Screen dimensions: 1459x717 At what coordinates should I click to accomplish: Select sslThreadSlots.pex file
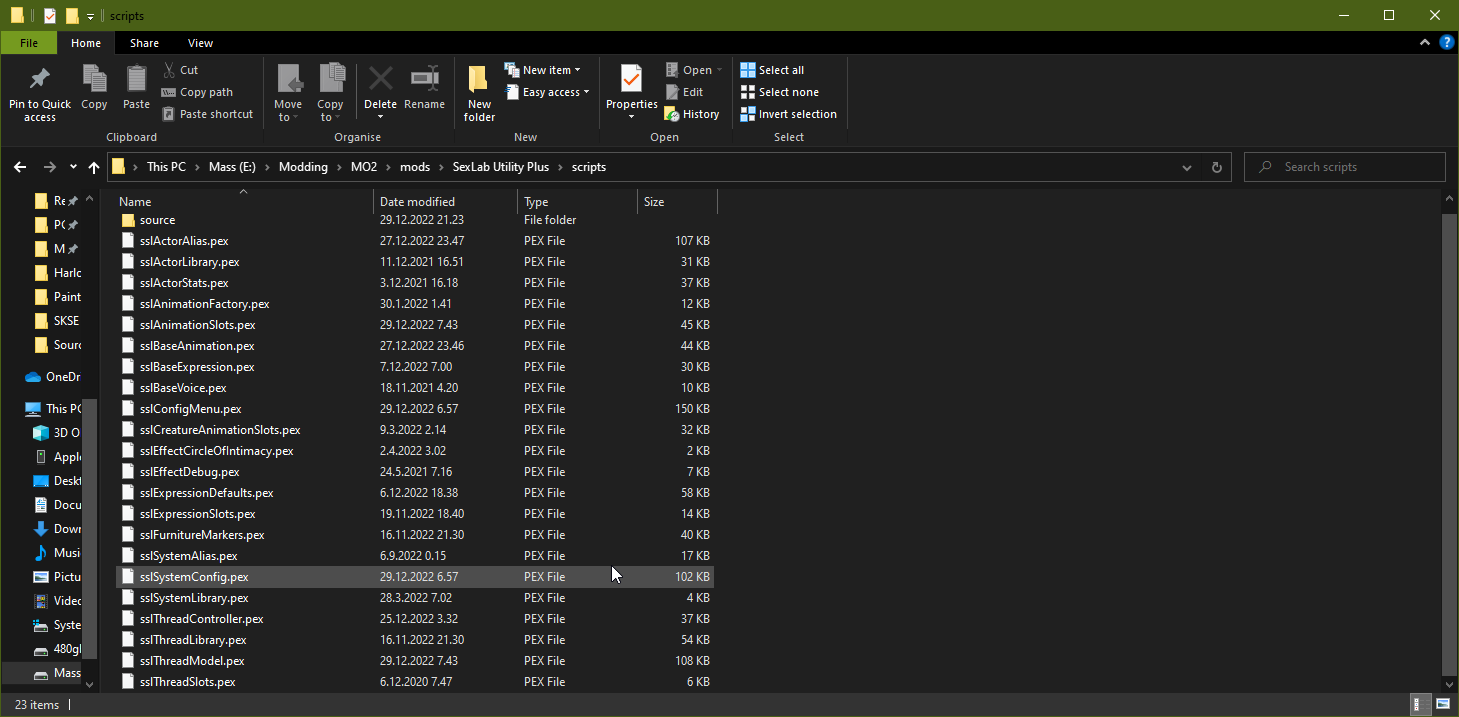click(414, 682)
